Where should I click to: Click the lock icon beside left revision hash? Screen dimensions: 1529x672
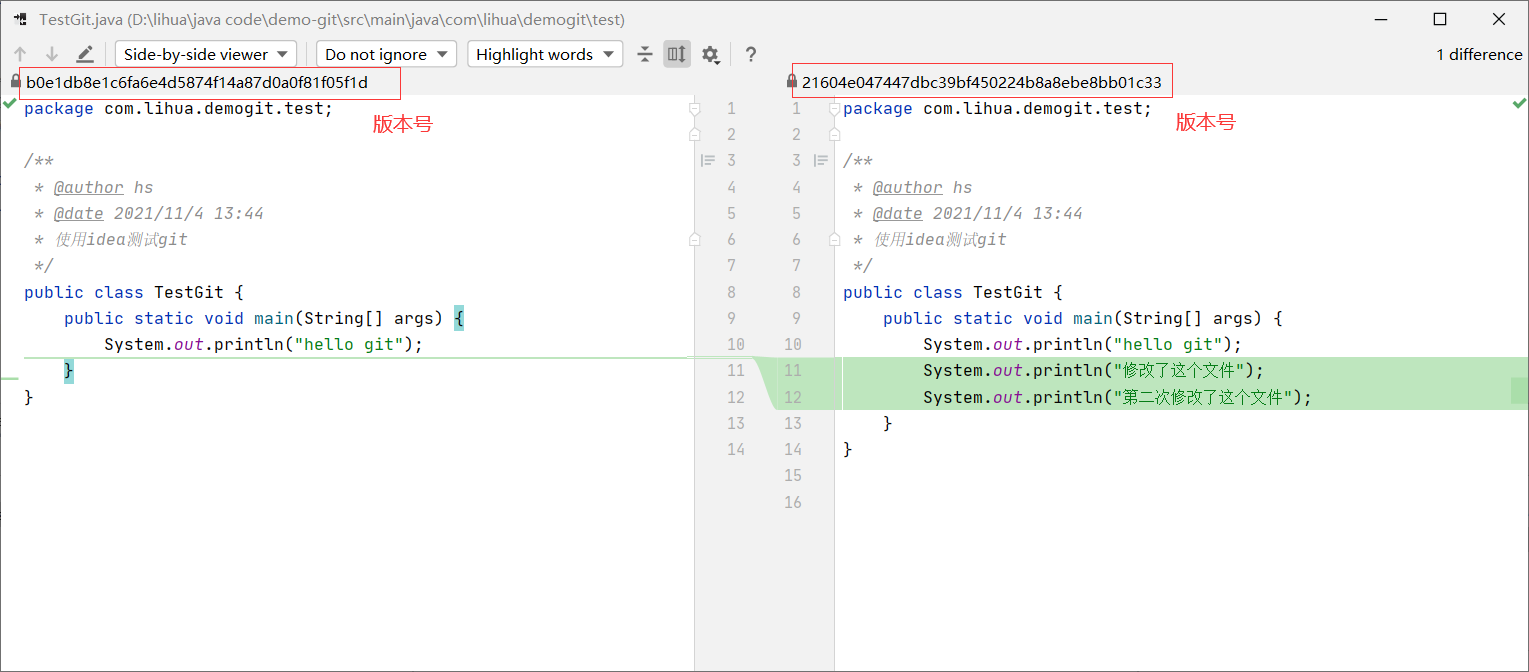point(14,80)
